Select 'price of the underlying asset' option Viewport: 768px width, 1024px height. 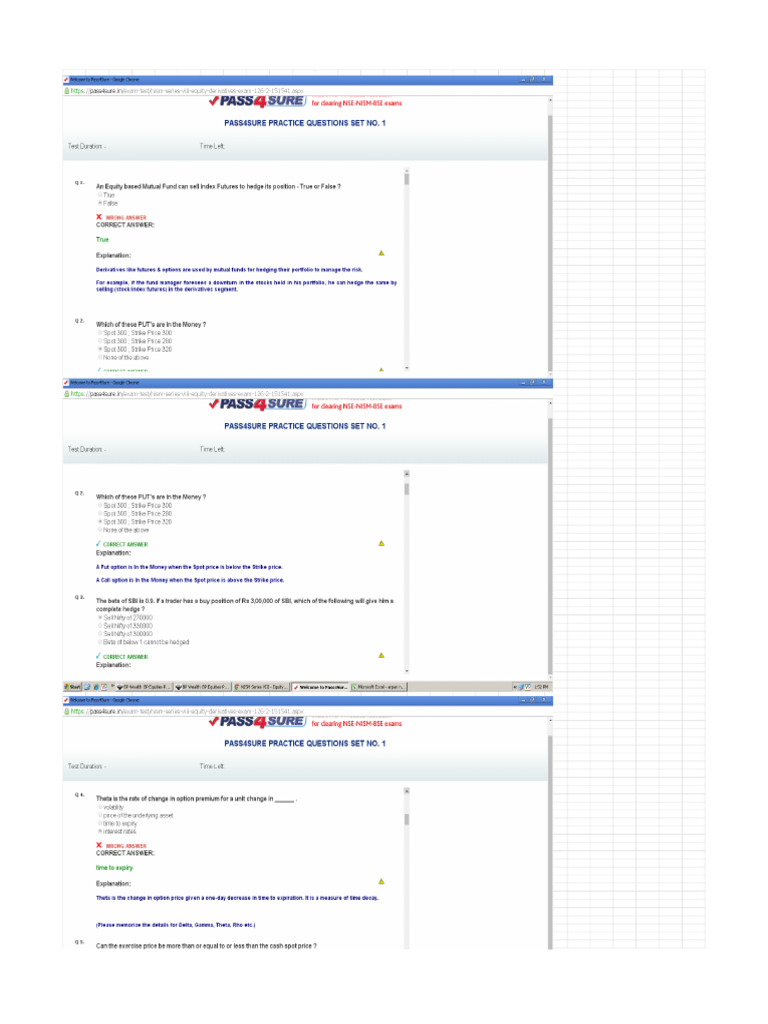(x=100, y=815)
